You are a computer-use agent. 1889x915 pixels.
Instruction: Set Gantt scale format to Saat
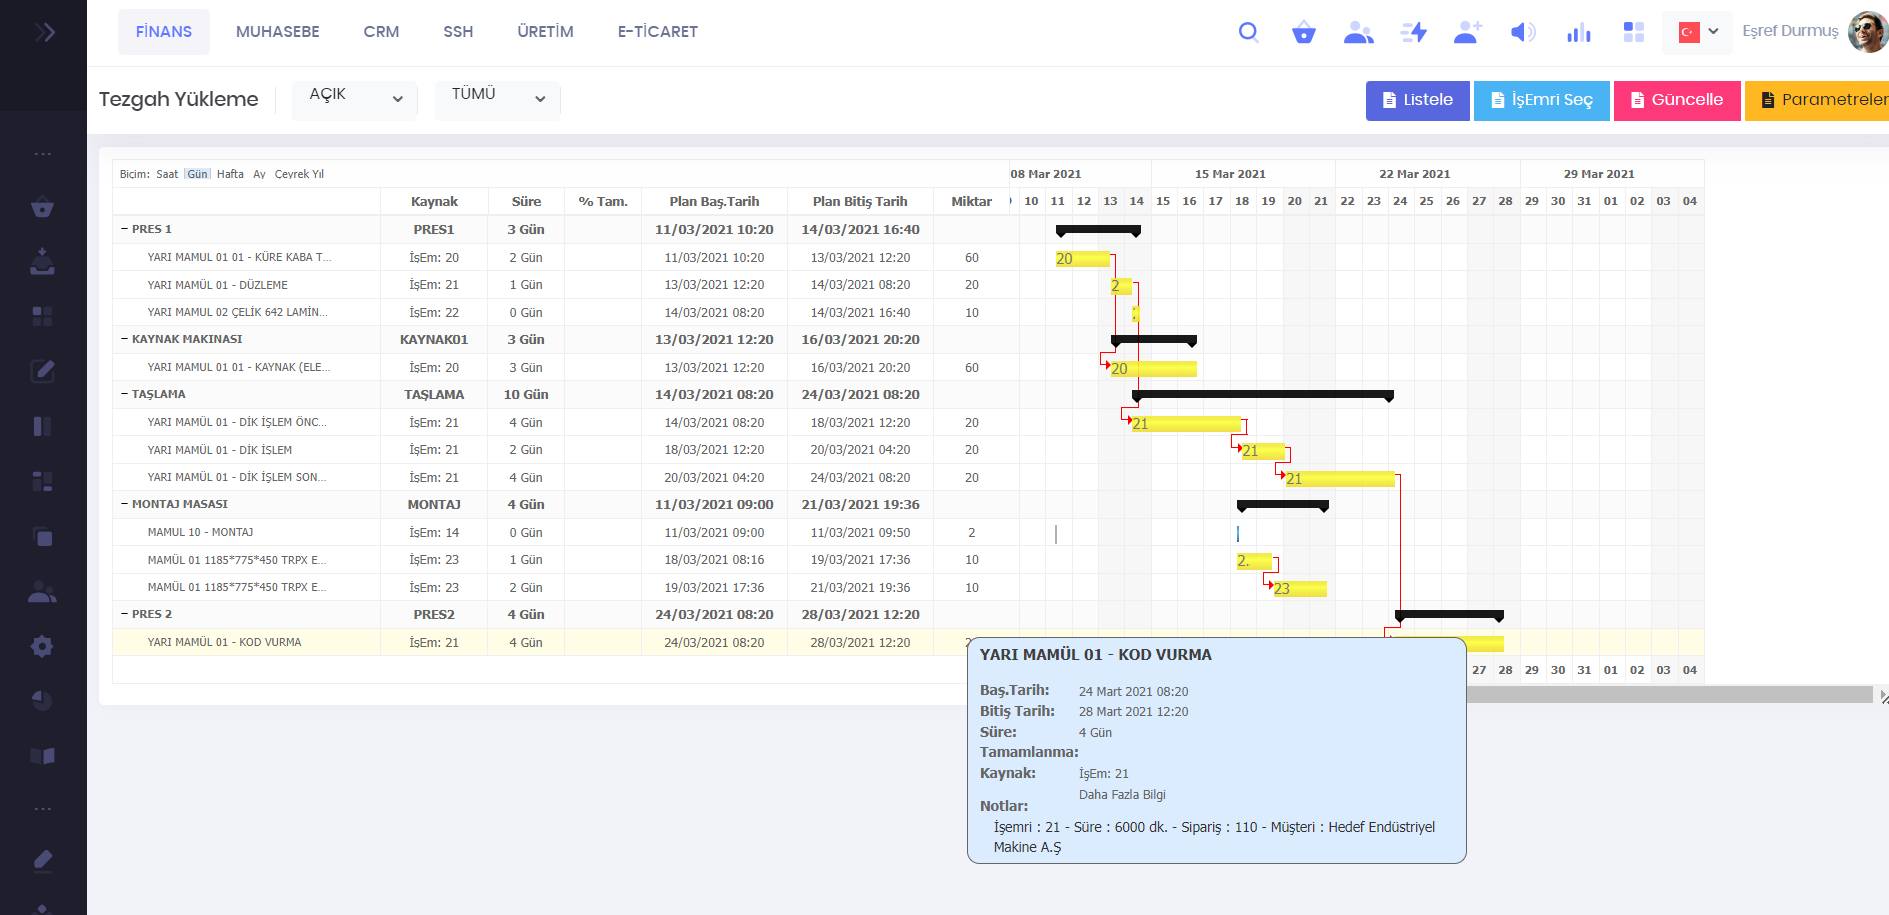pos(167,174)
